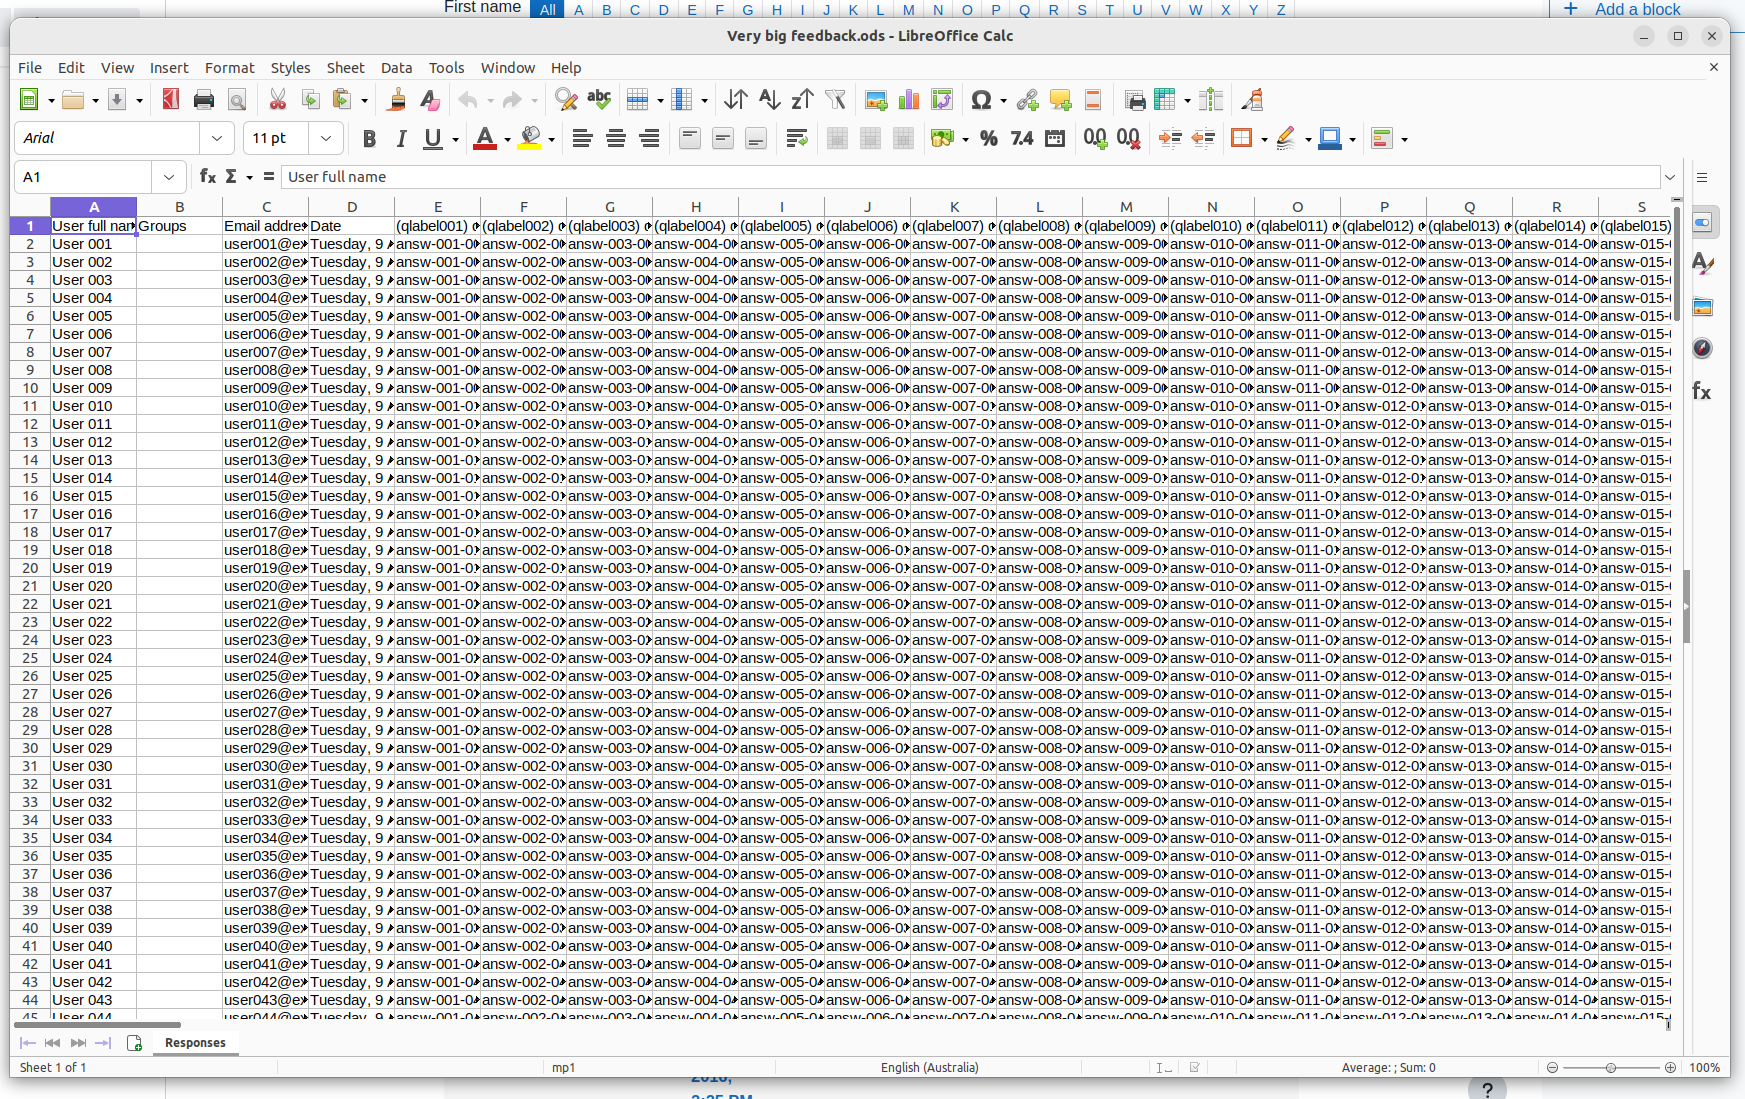Click the Merge and Center cells icon

point(837,139)
